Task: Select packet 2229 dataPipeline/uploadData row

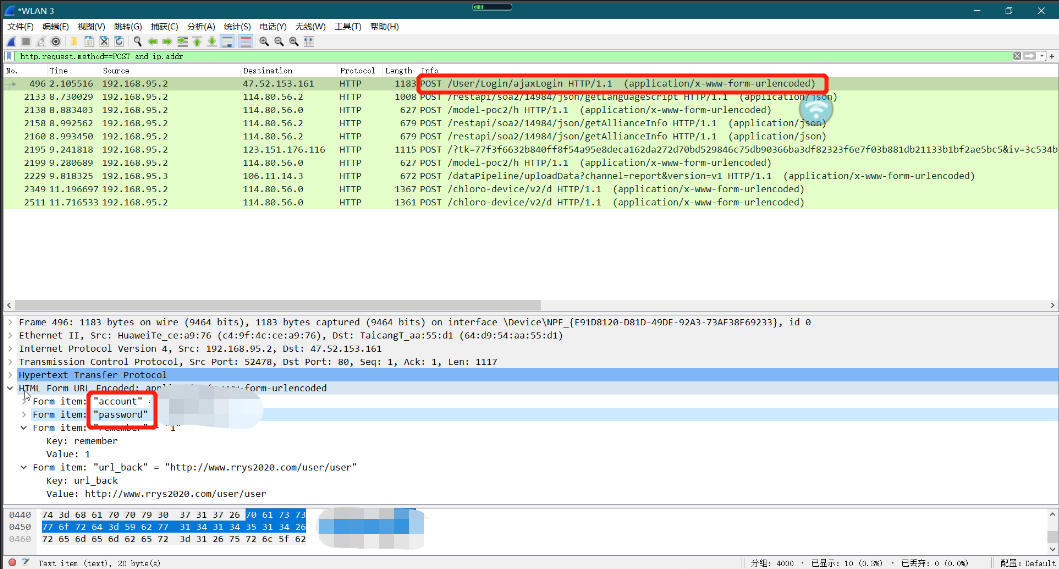Action: click(x=530, y=176)
